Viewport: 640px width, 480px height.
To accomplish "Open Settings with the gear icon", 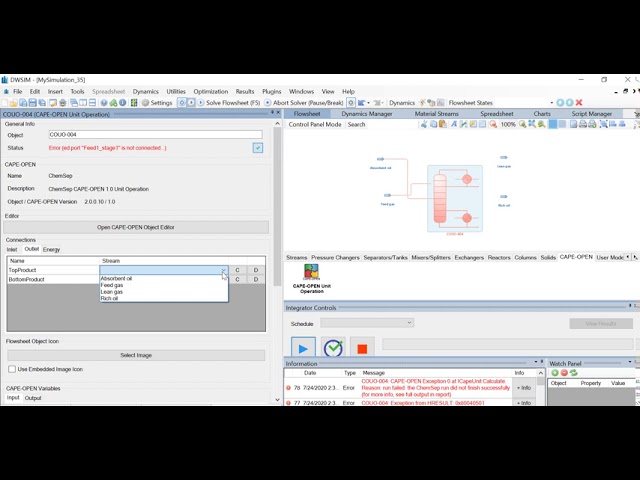I will (157, 103).
